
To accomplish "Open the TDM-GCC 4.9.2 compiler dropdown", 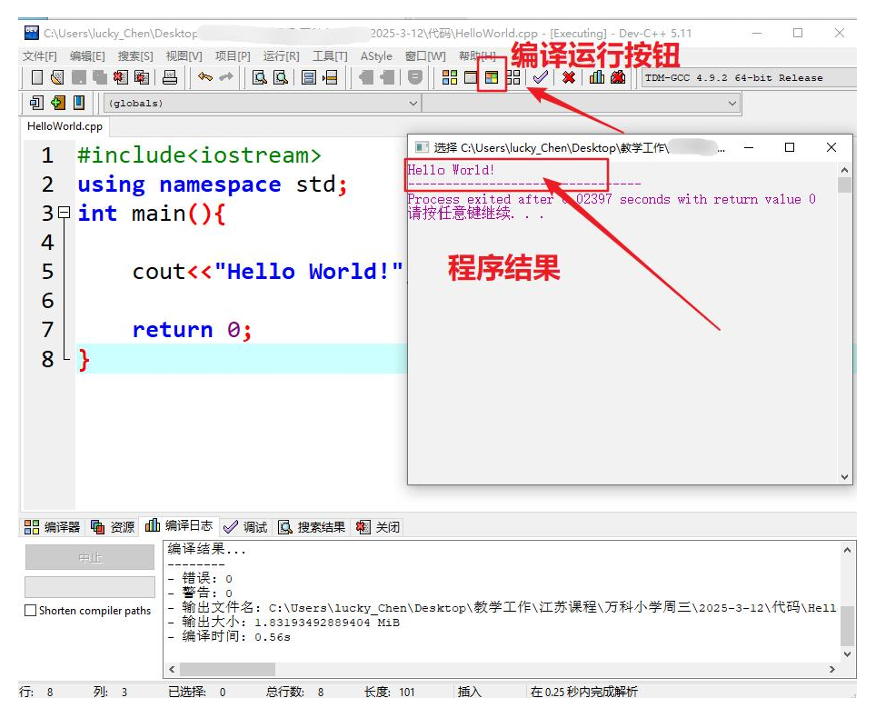I will point(750,78).
